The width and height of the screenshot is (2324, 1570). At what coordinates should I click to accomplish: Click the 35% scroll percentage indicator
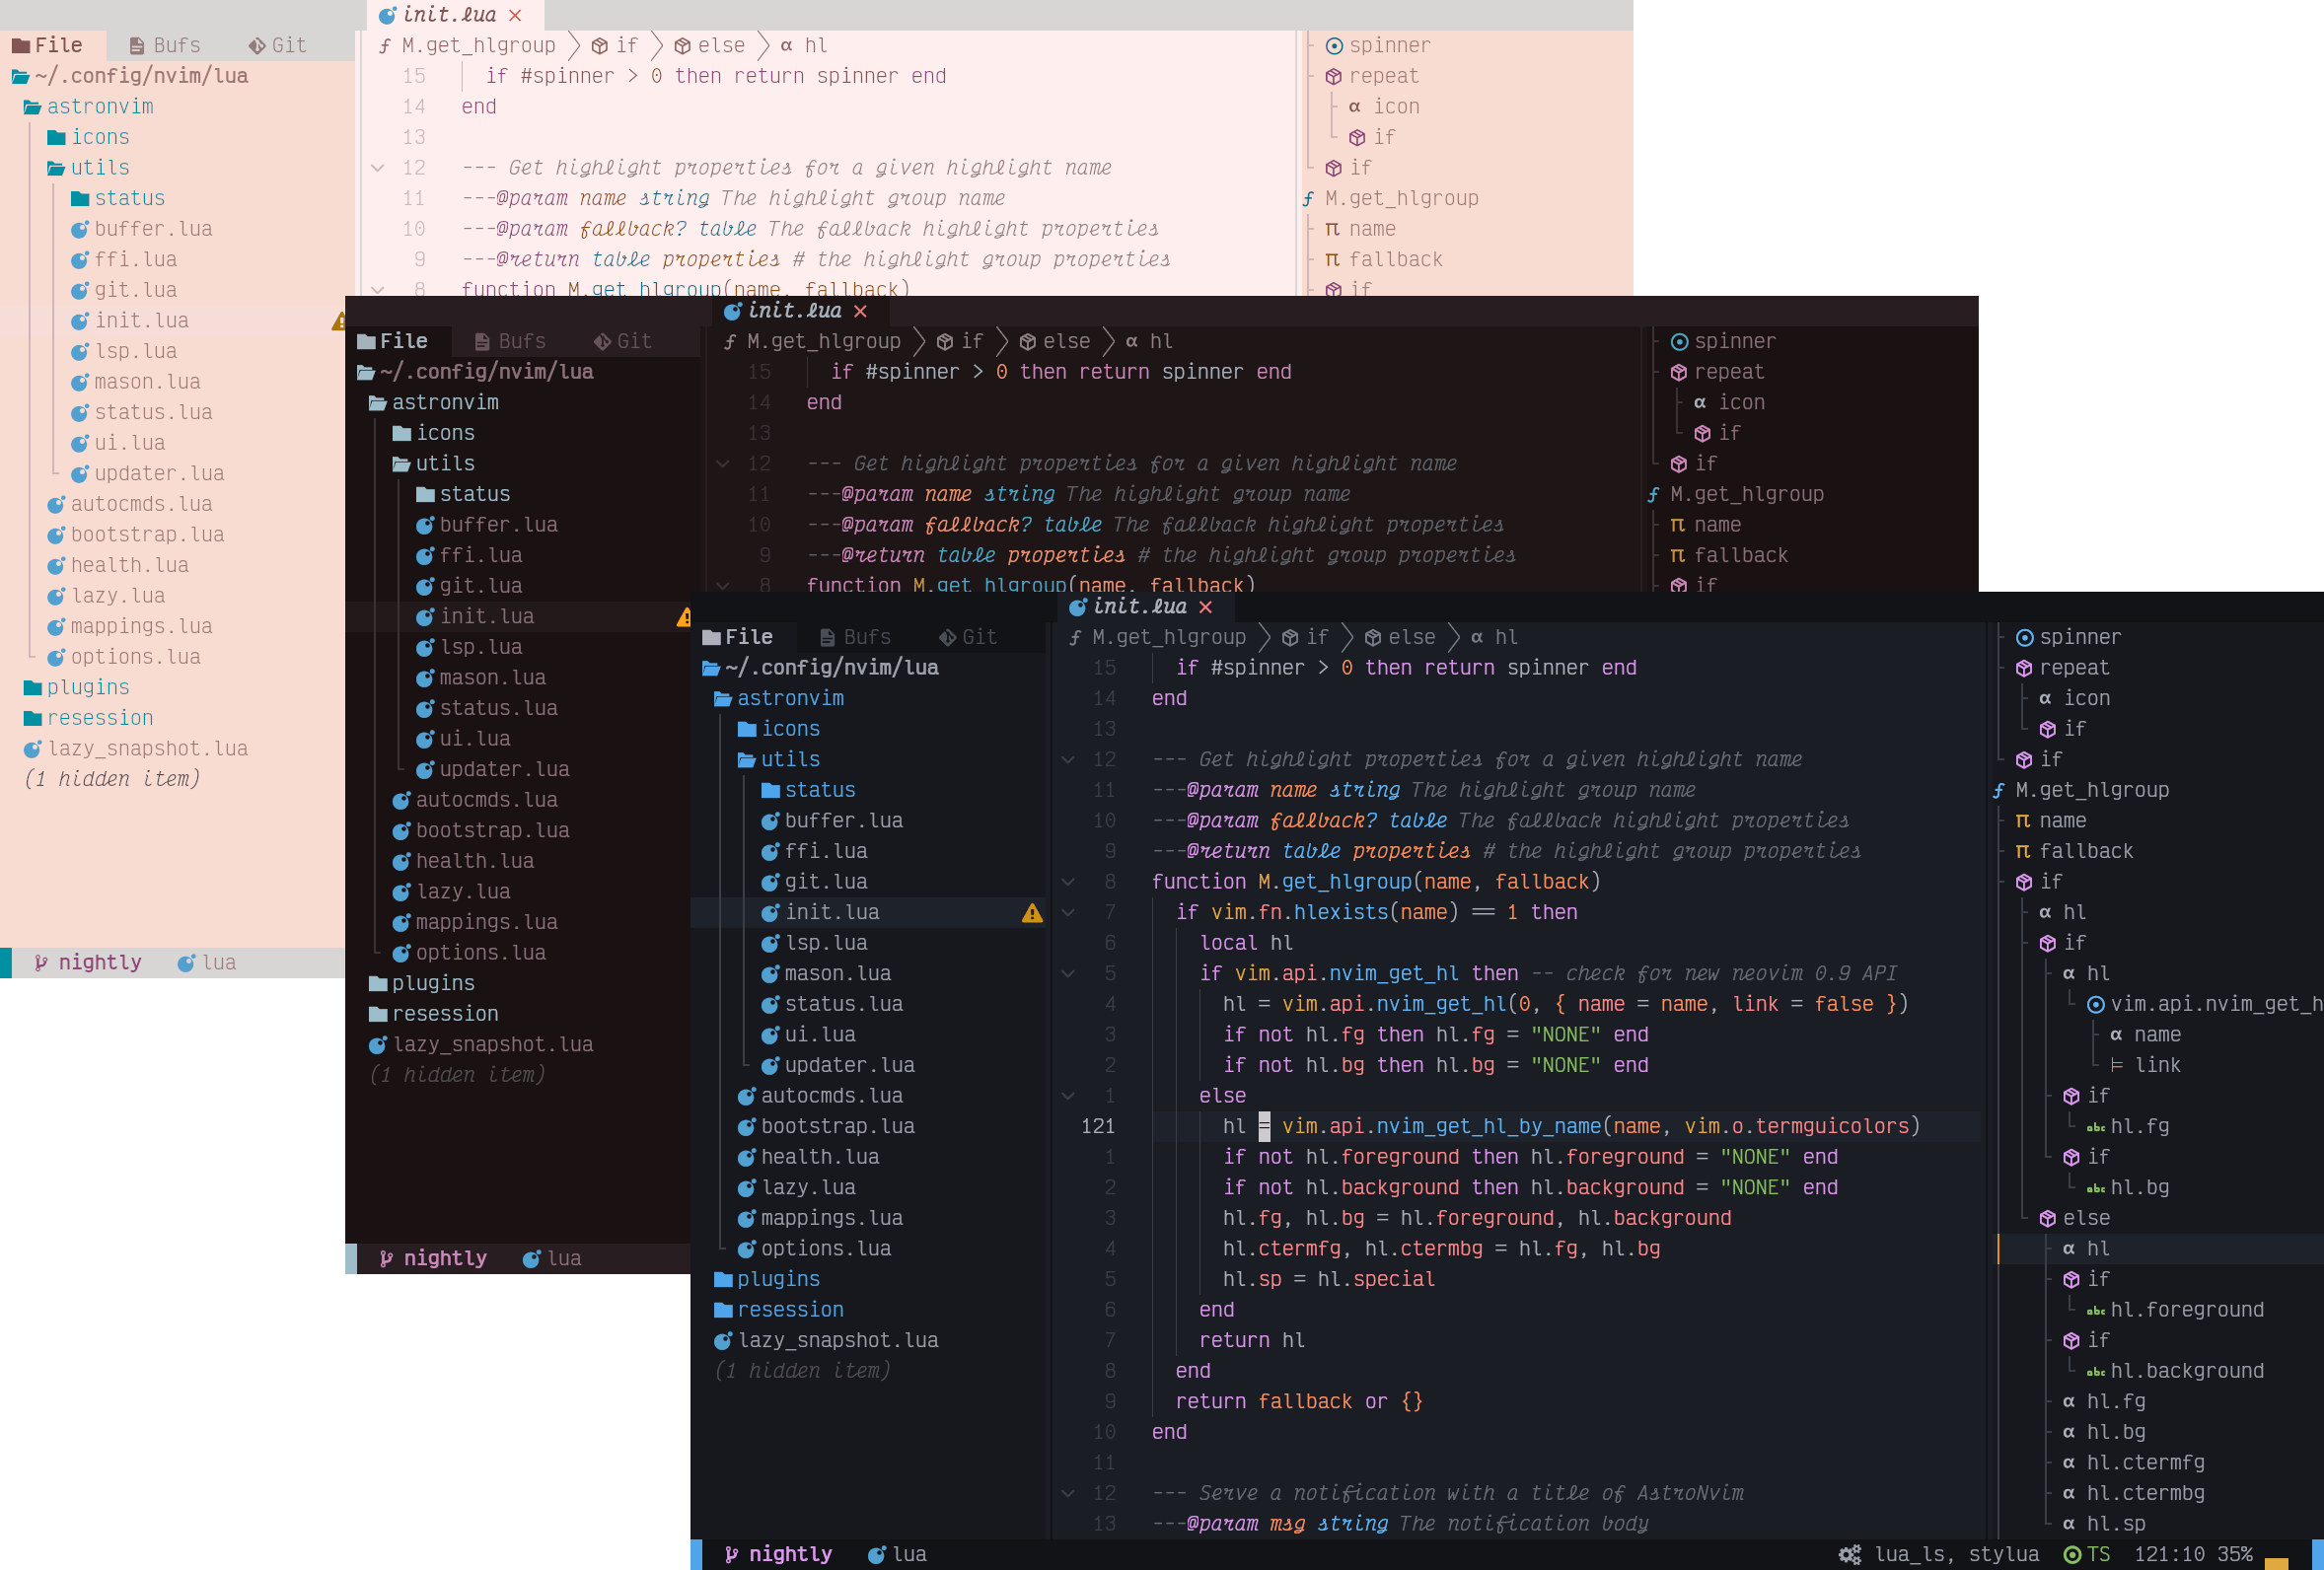(2235, 1554)
